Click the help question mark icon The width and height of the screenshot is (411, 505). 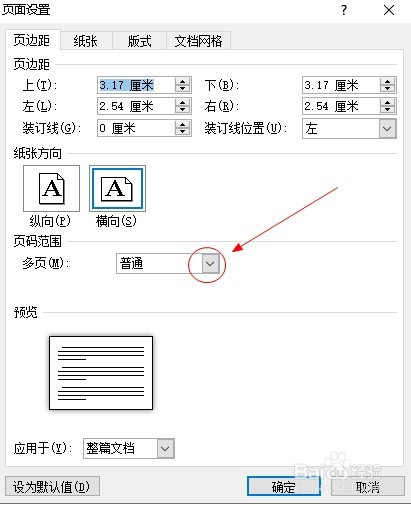pyautogui.click(x=344, y=10)
